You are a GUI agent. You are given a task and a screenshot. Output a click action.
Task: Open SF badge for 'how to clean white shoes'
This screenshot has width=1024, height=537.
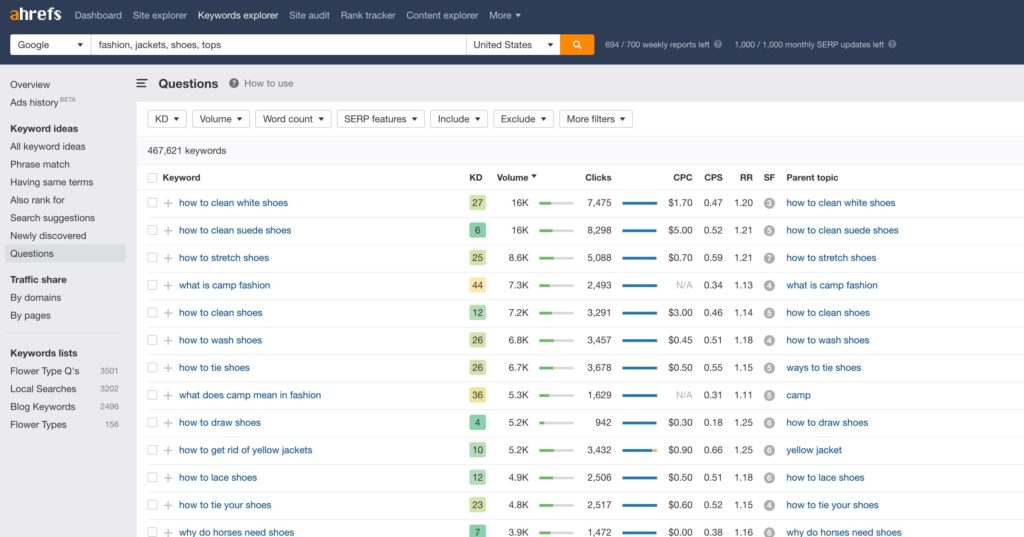pyautogui.click(x=769, y=203)
